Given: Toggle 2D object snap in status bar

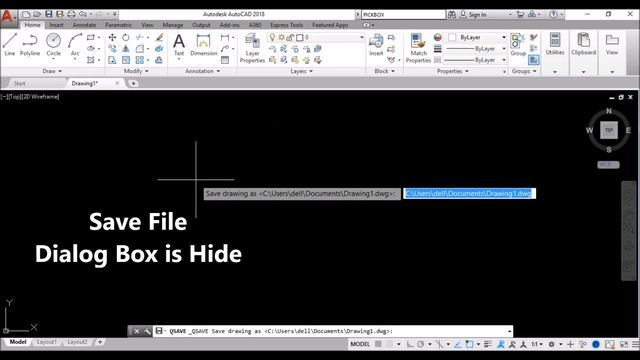Looking at the screenshot, I should coord(469,344).
